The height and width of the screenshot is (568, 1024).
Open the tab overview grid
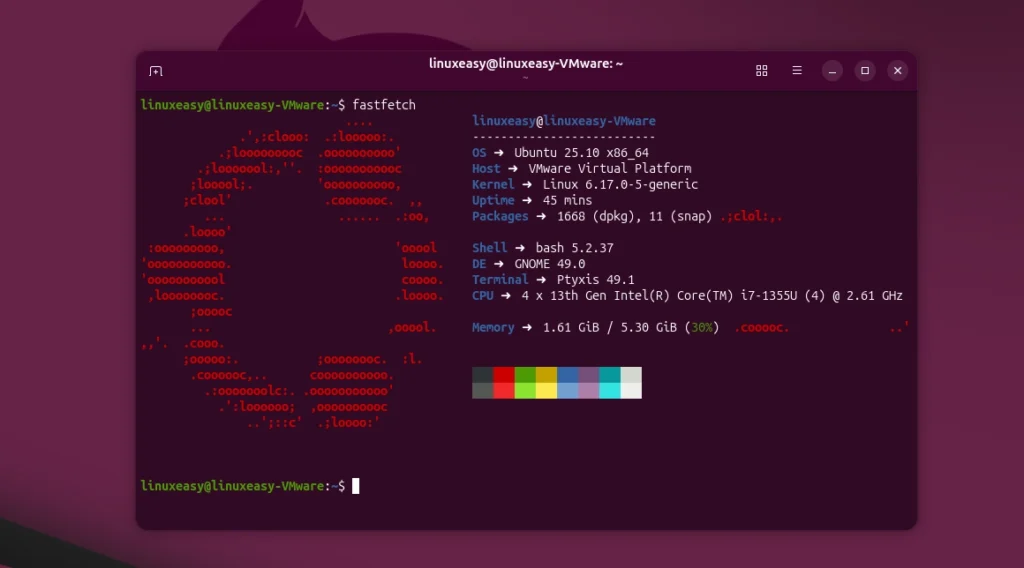coord(761,71)
